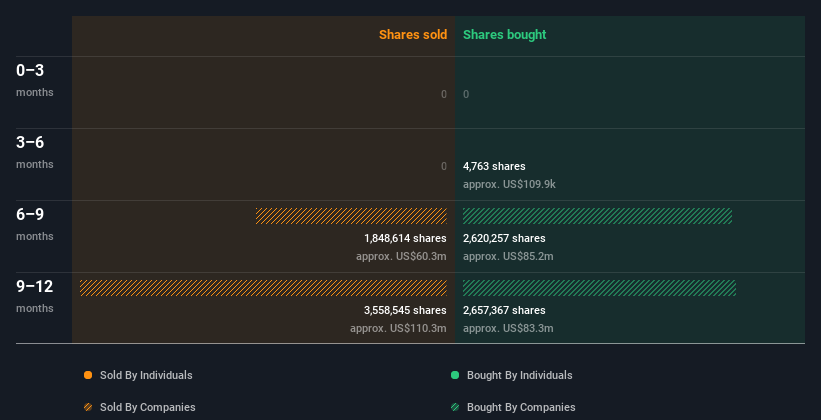Click the 0–3 months shares bought zero
This screenshot has height=420, width=821.
click(x=466, y=94)
